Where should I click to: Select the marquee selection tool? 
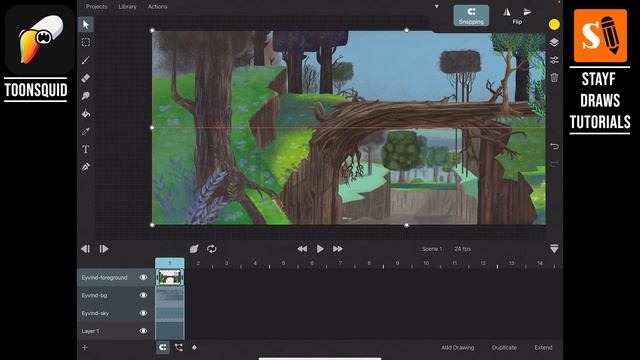[x=86, y=42]
